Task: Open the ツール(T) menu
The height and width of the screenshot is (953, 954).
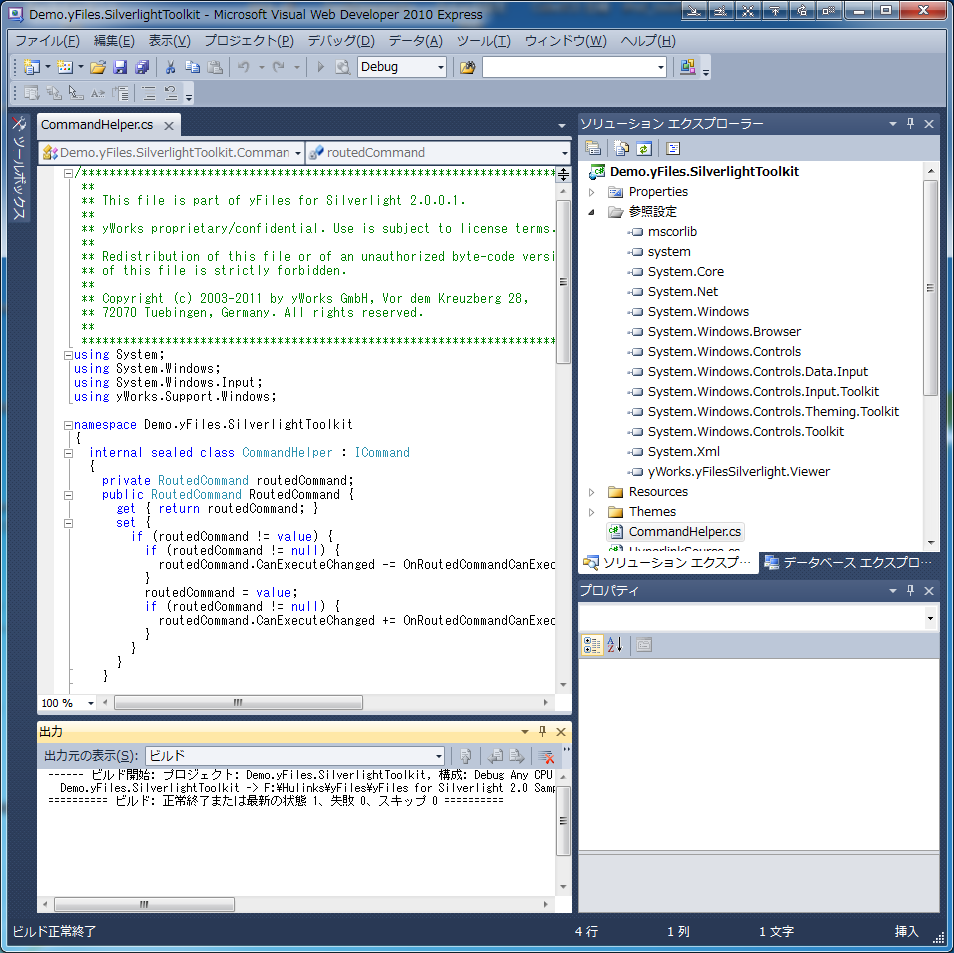Action: point(484,41)
